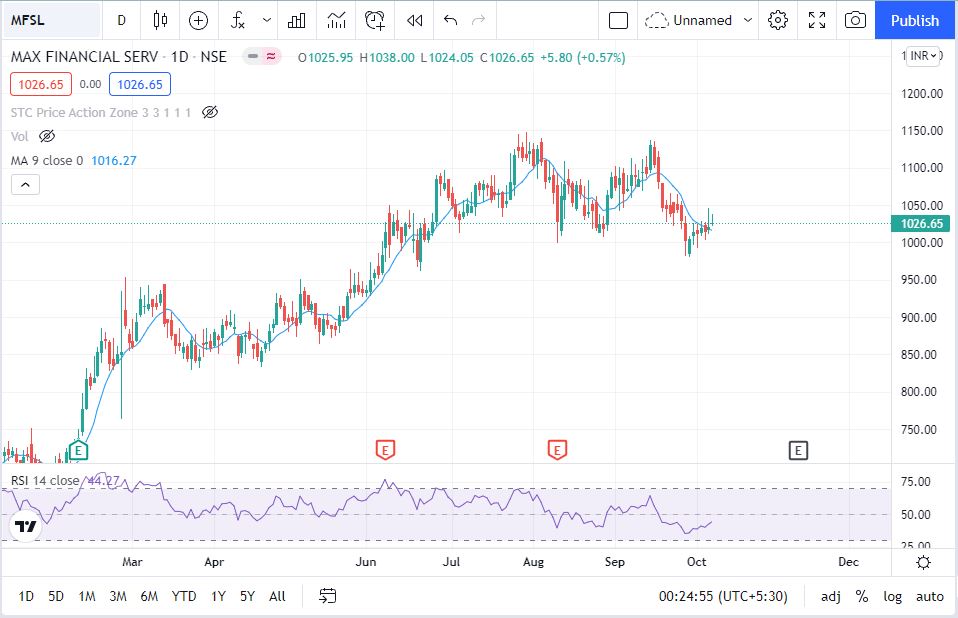Toggle the log scale option
Screen dimensions: 958x618
pos(892,596)
